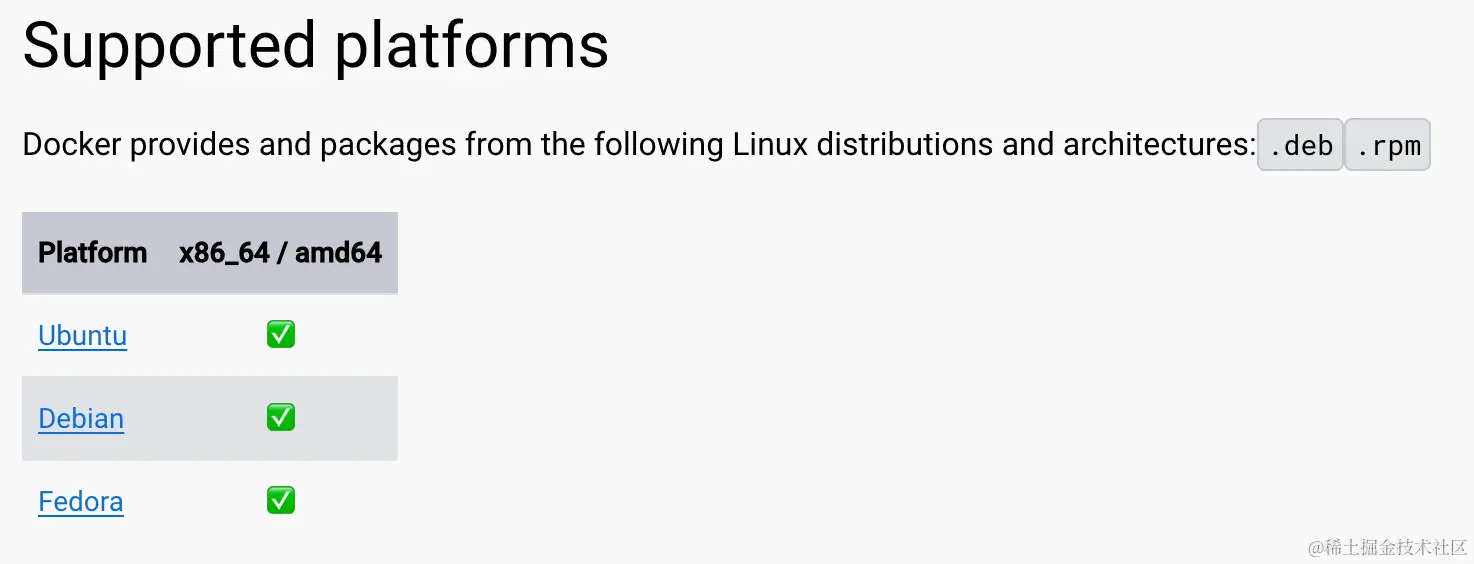Click the green checkmark in Debian row
The image size is (1474, 564).
tap(281, 418)
